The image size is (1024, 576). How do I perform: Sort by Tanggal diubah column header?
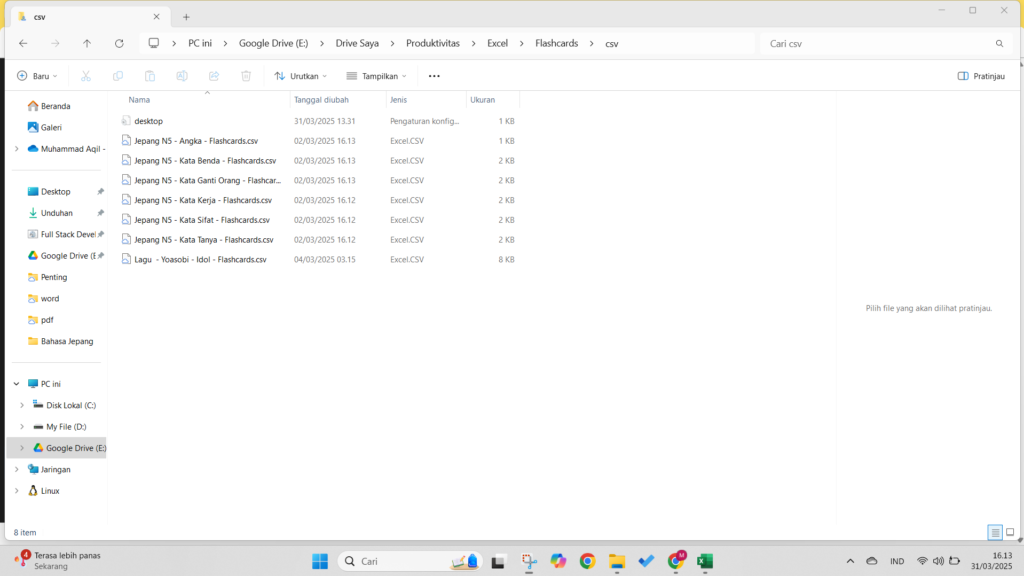pos(321,100)
